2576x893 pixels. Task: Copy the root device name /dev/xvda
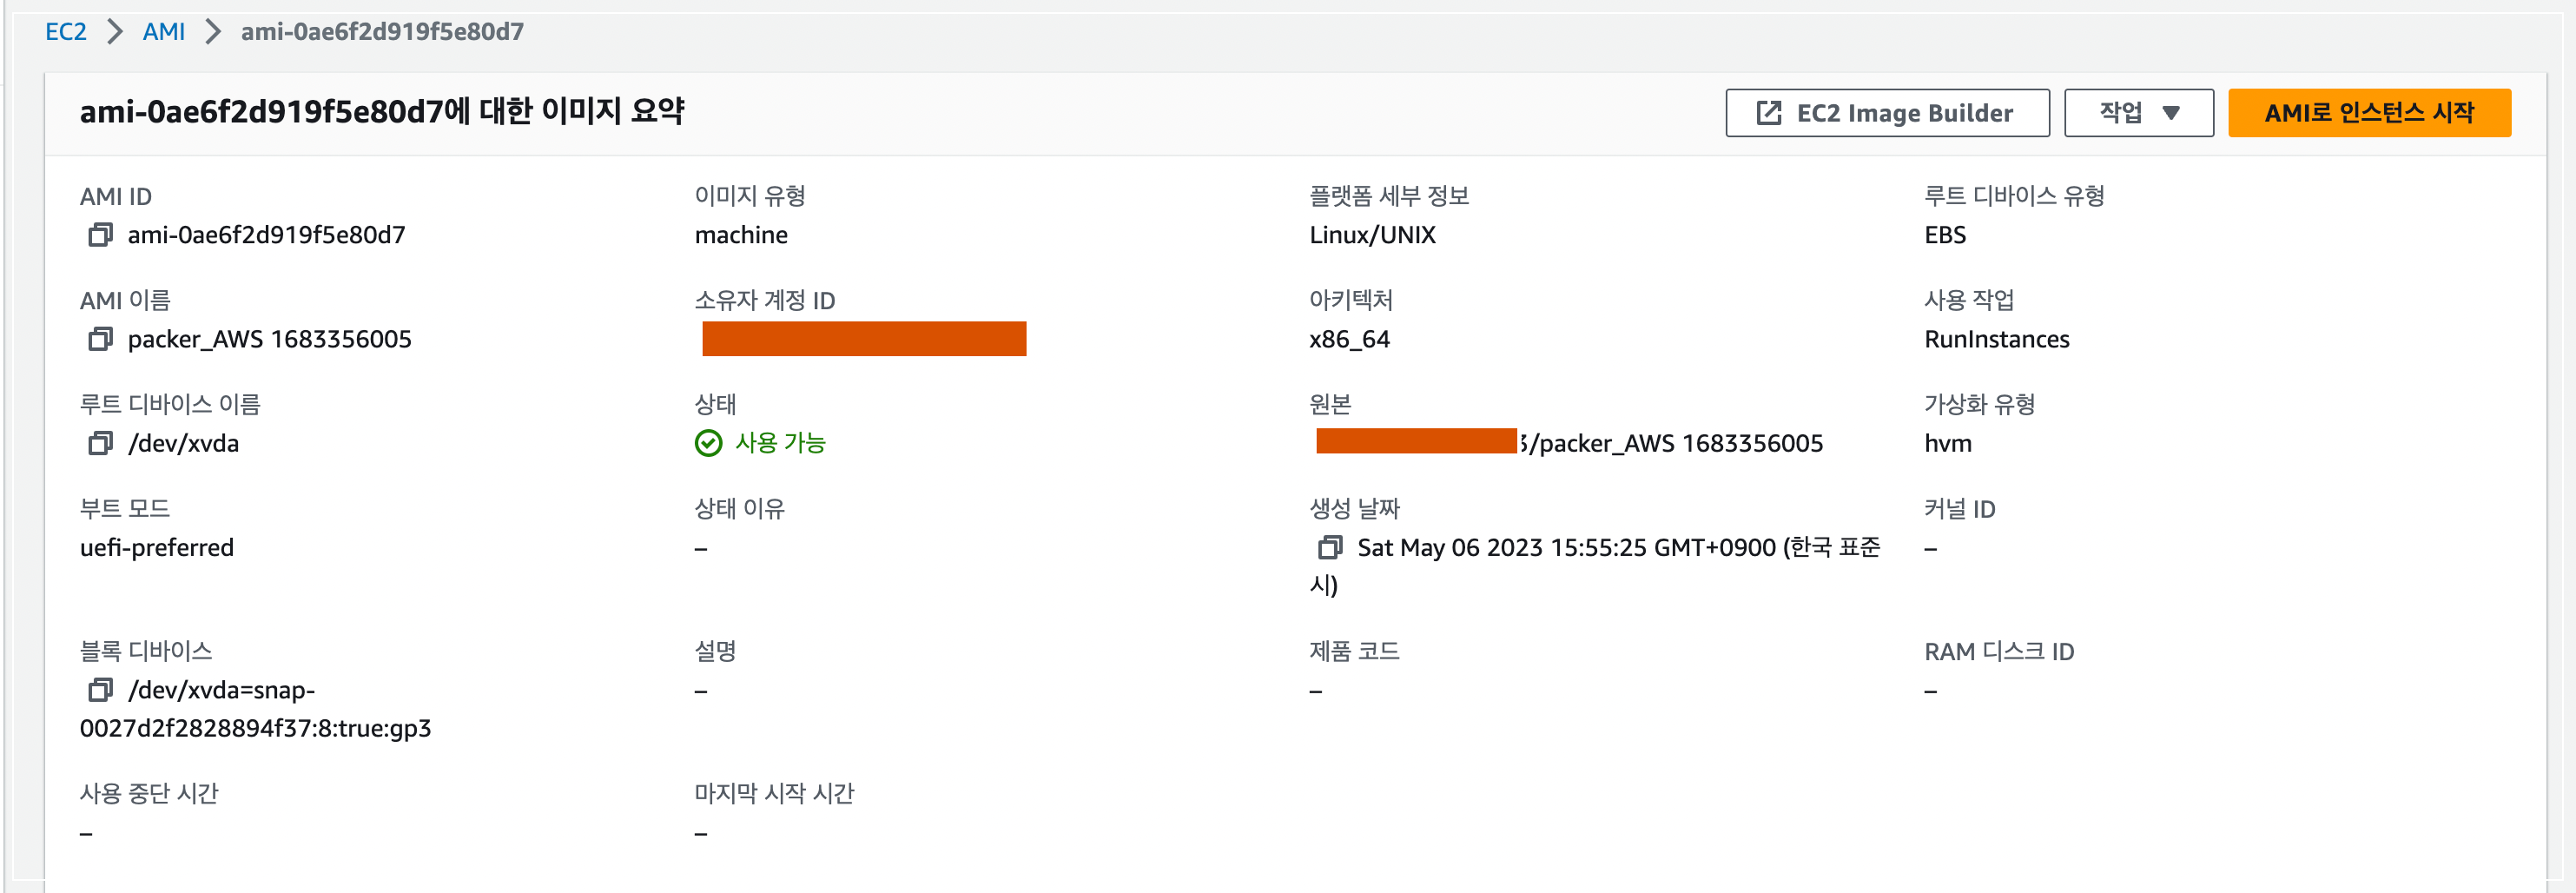100,443
